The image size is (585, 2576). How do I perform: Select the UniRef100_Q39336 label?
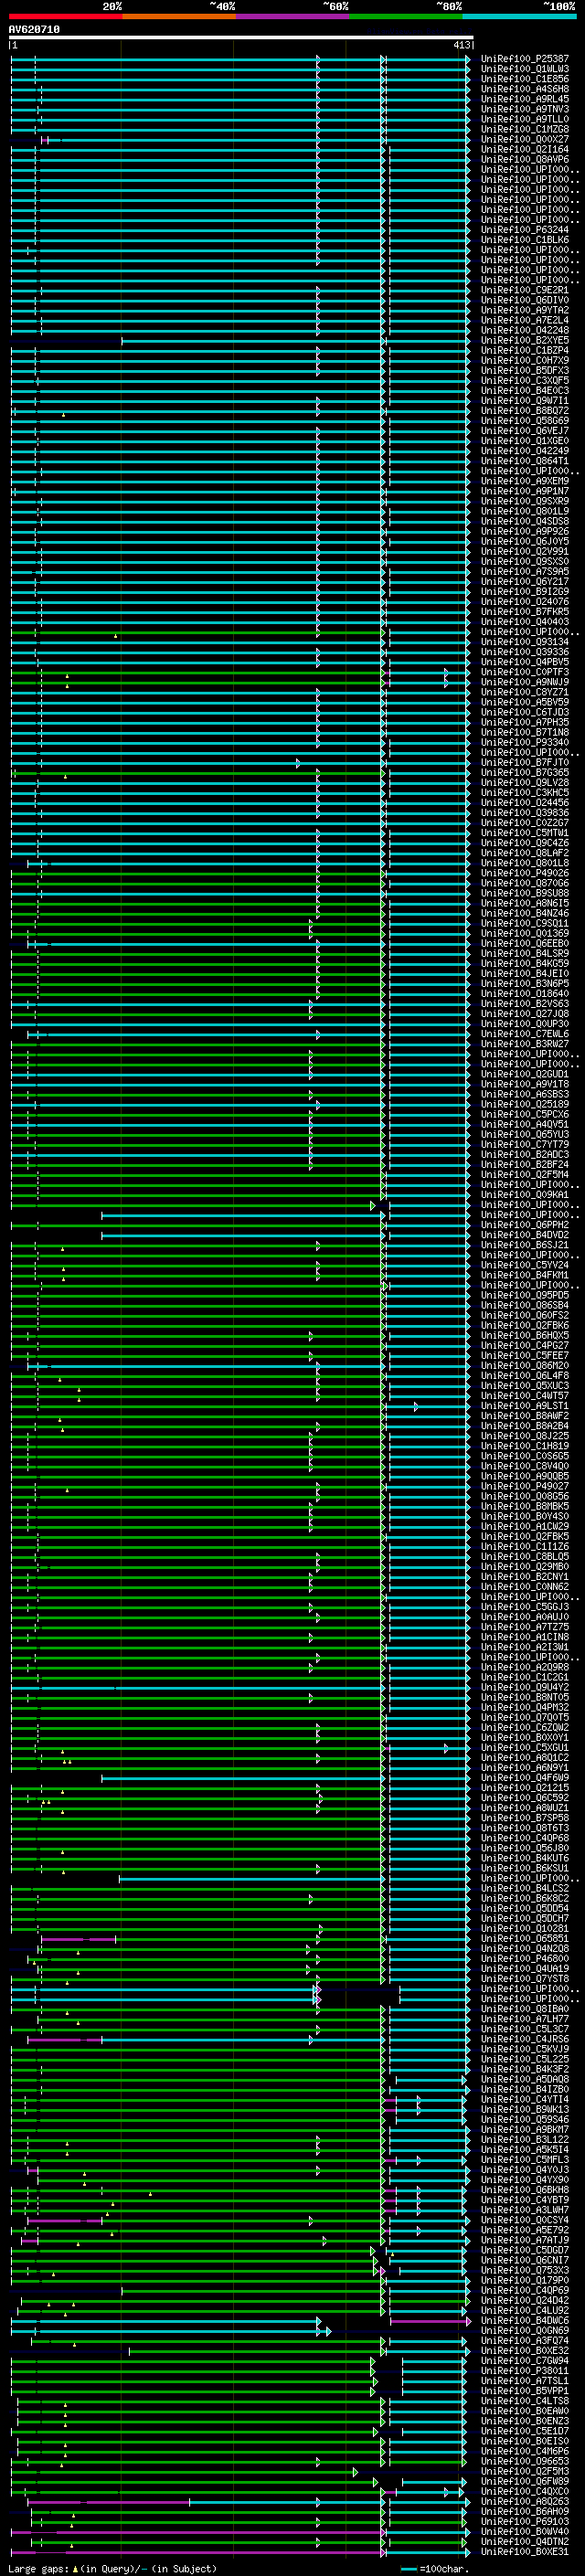tap(525, 652)
